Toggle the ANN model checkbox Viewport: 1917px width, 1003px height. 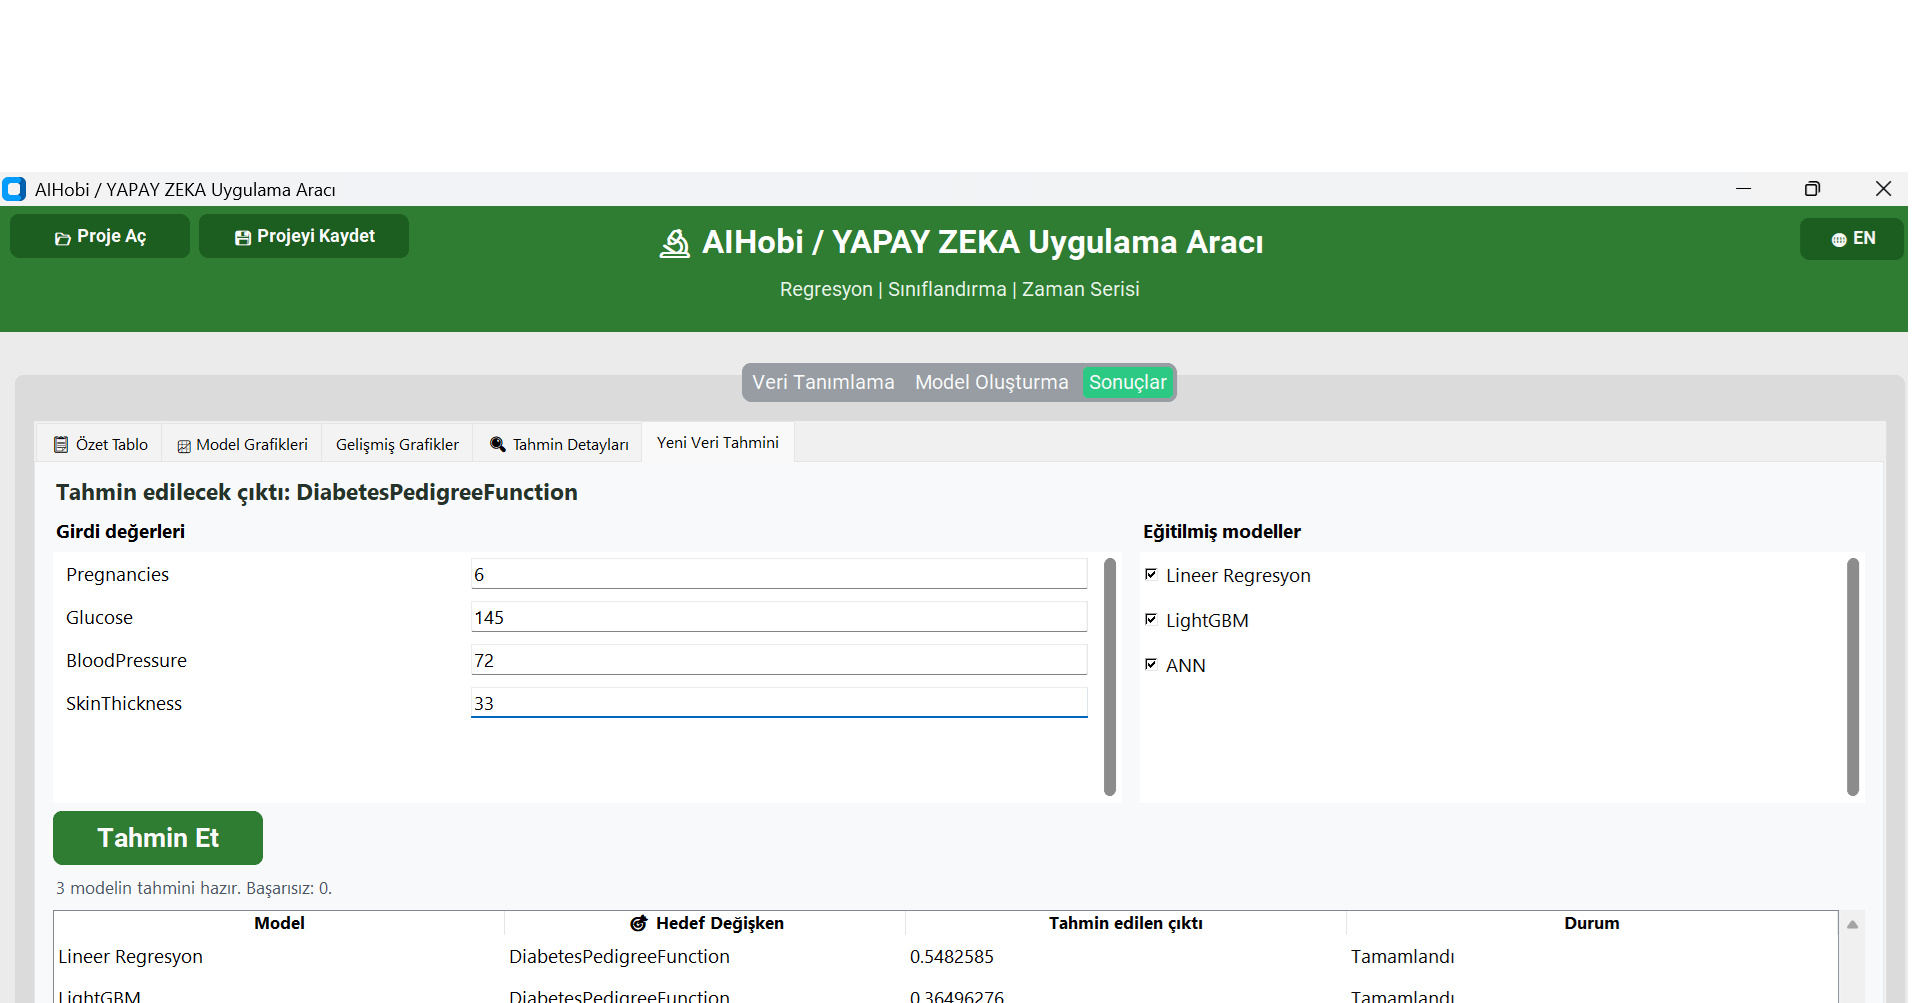1151,664
